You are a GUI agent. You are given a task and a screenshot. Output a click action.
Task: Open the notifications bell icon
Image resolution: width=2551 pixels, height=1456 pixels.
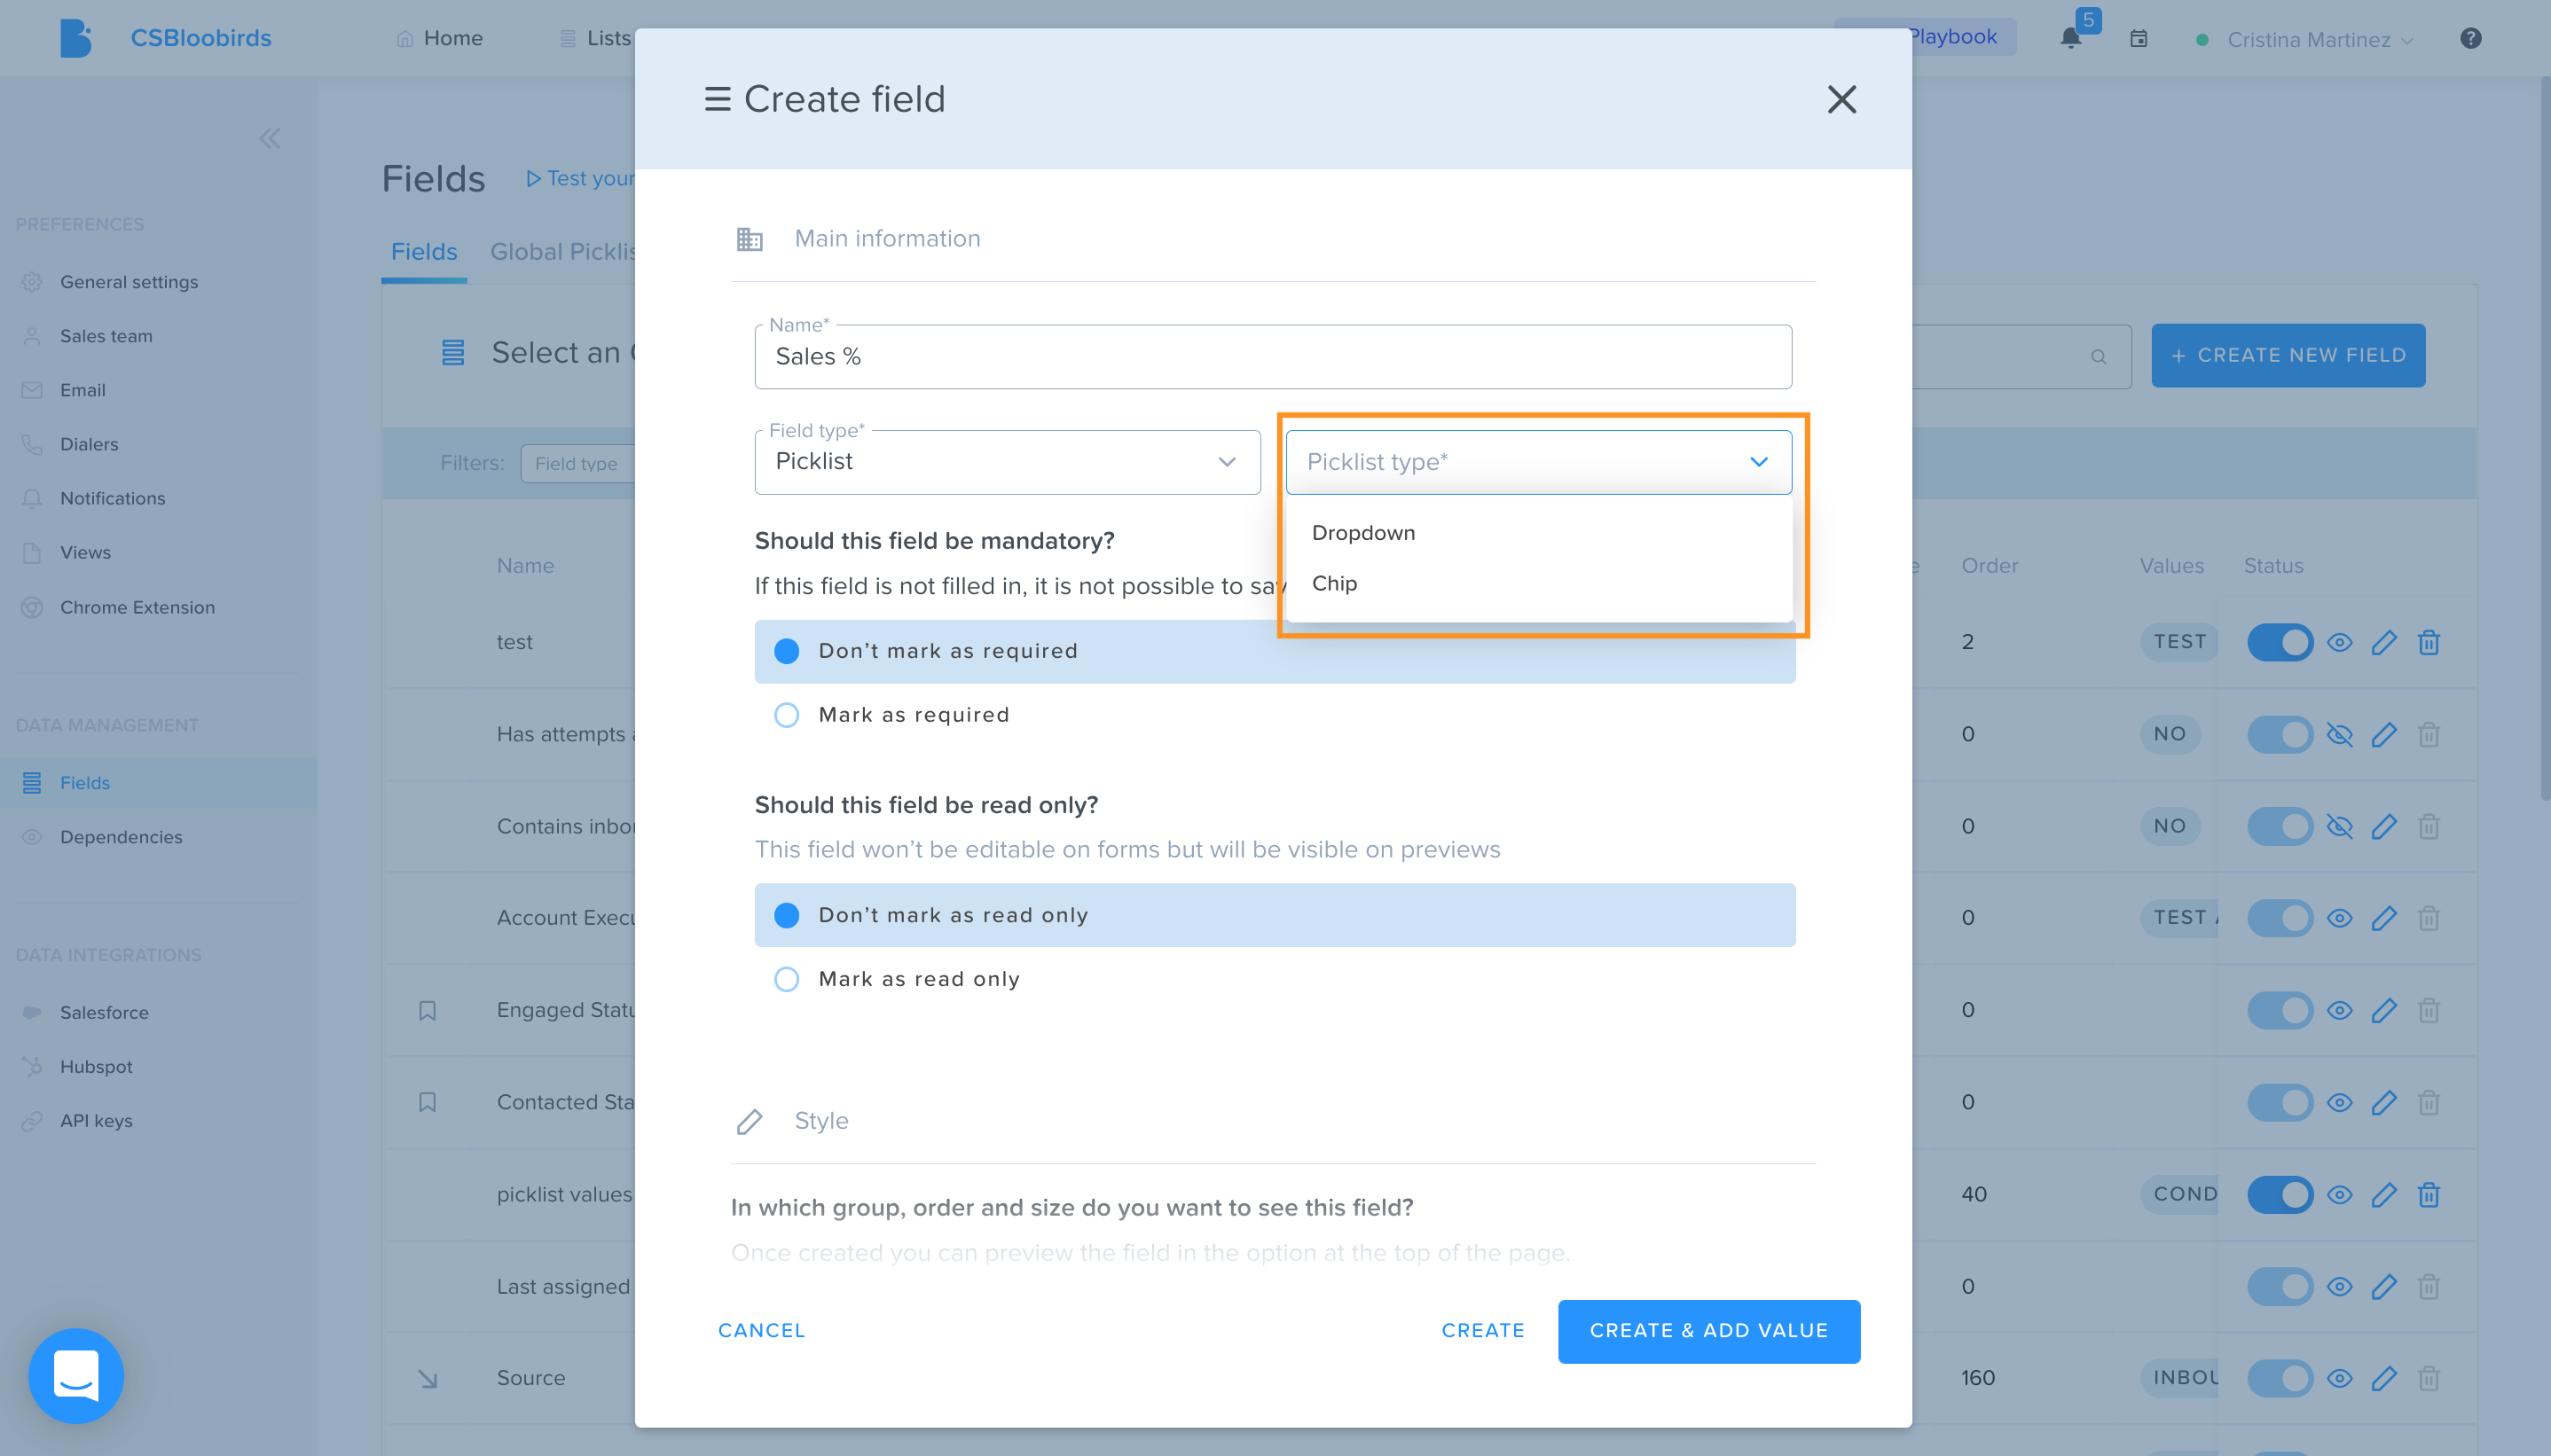[x=2070, y=38]
